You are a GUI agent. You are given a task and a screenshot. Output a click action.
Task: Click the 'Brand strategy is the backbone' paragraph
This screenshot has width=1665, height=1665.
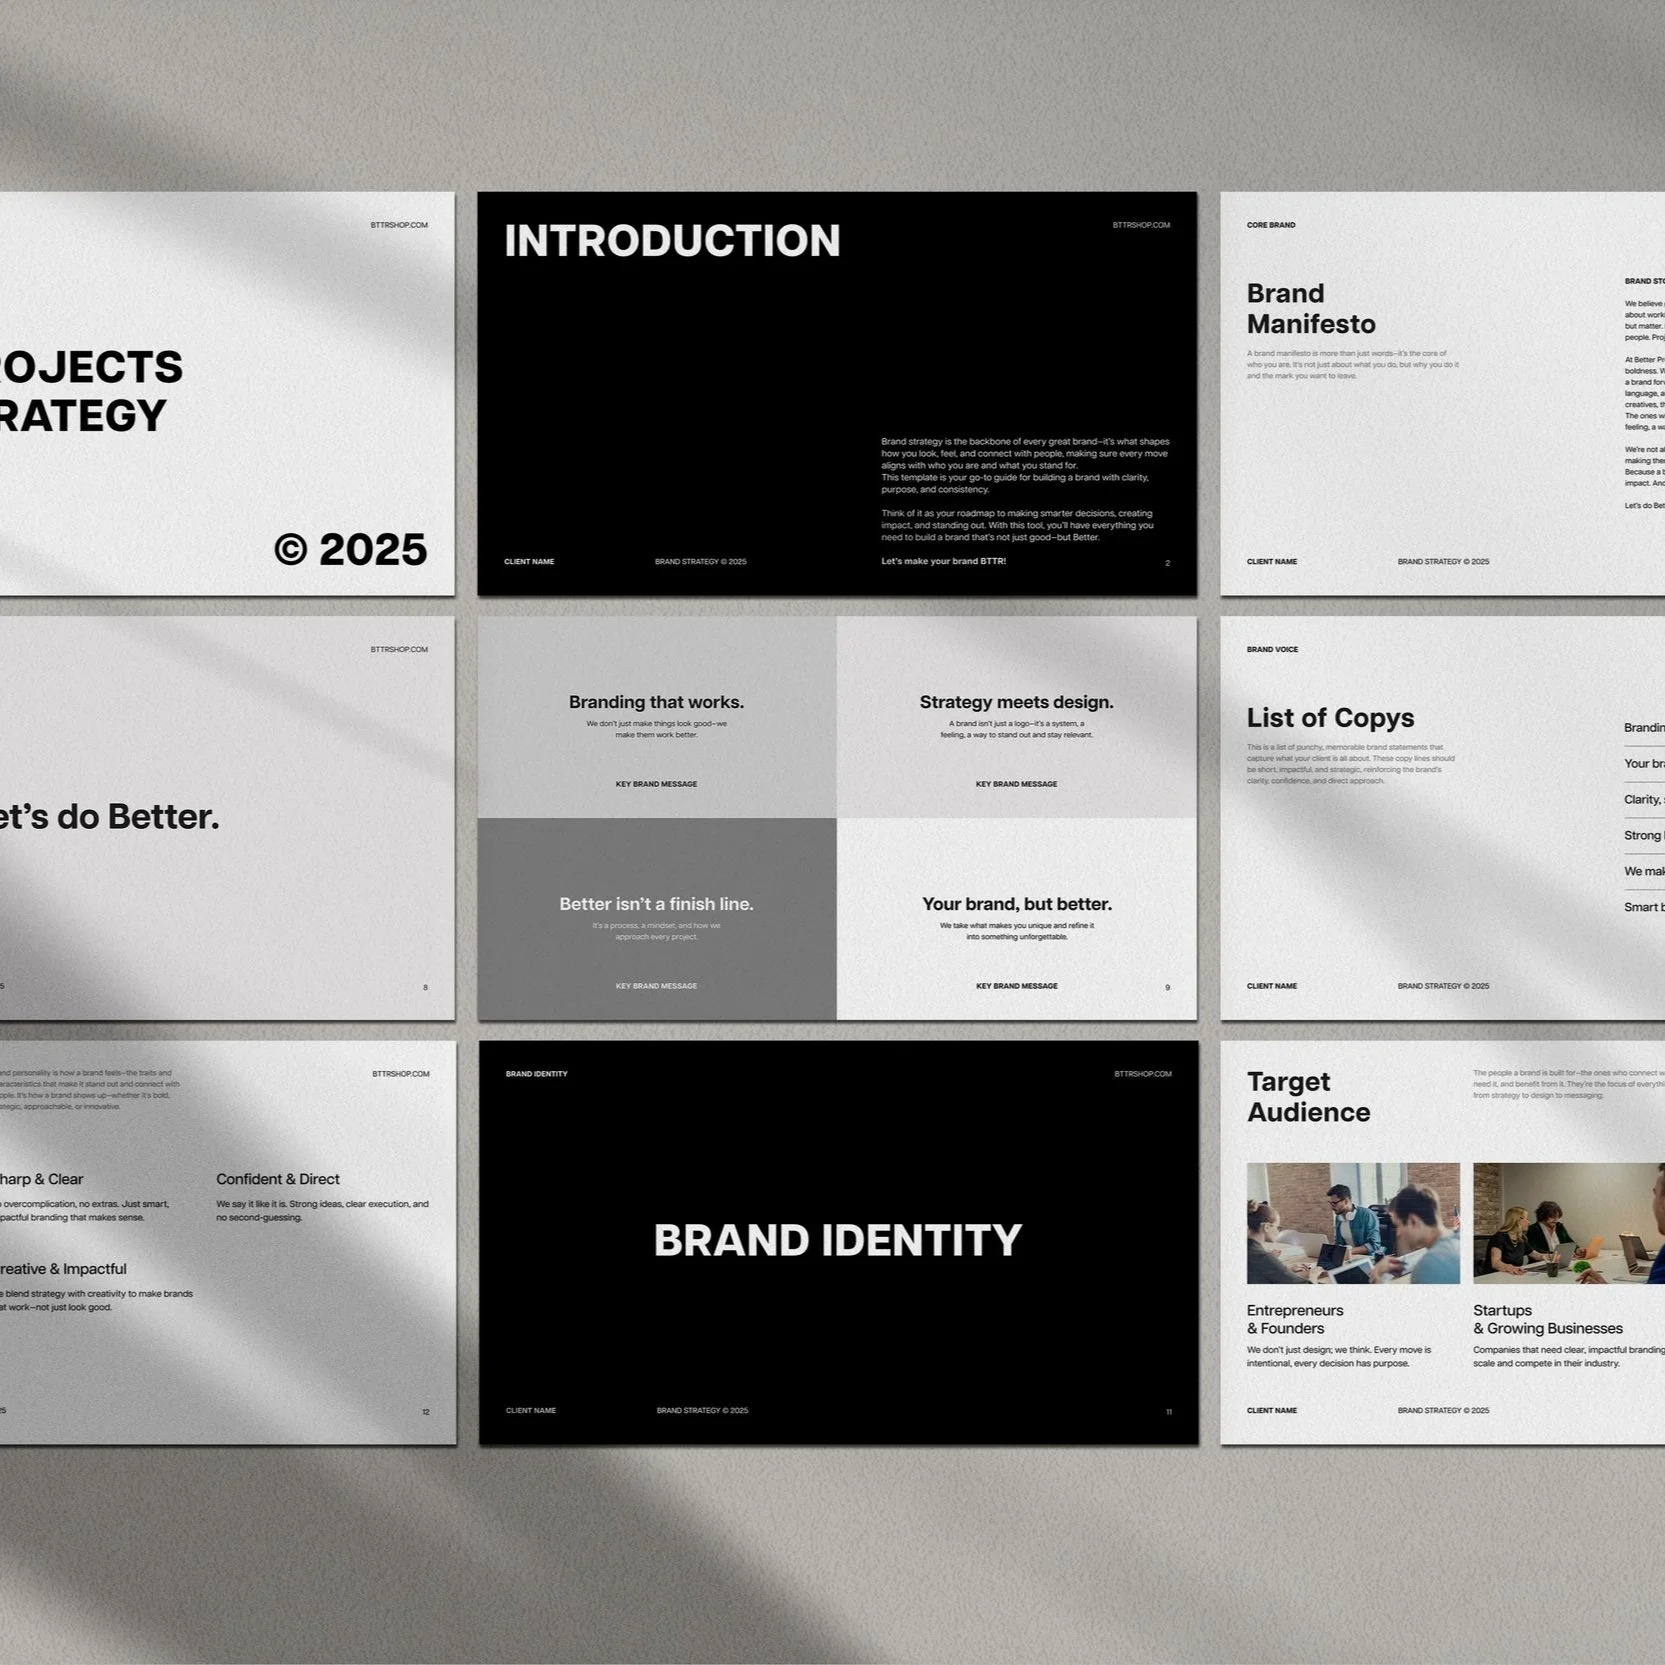coord(1025,465)
